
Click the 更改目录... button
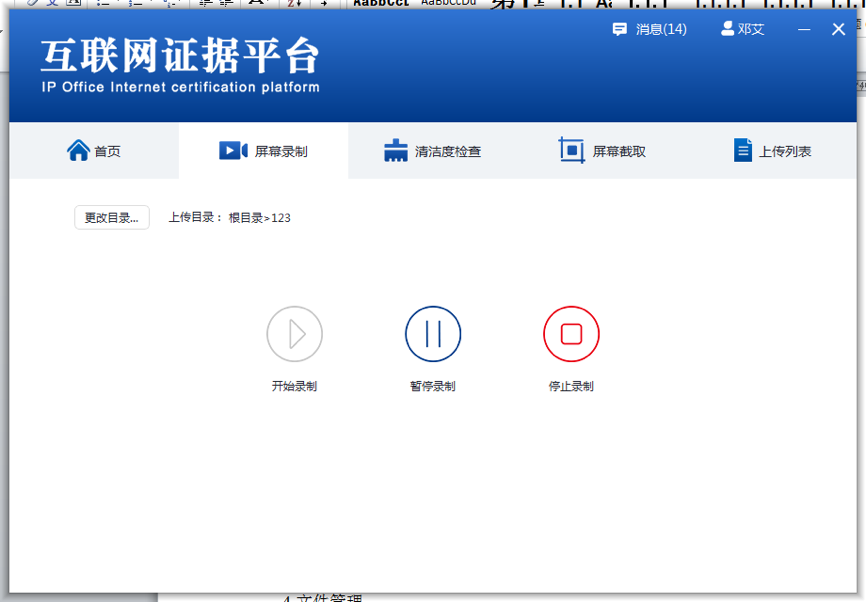tap(112, 218)
